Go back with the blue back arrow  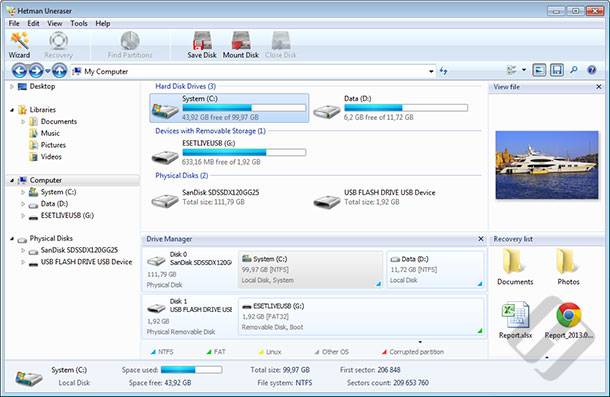(19, 71)
